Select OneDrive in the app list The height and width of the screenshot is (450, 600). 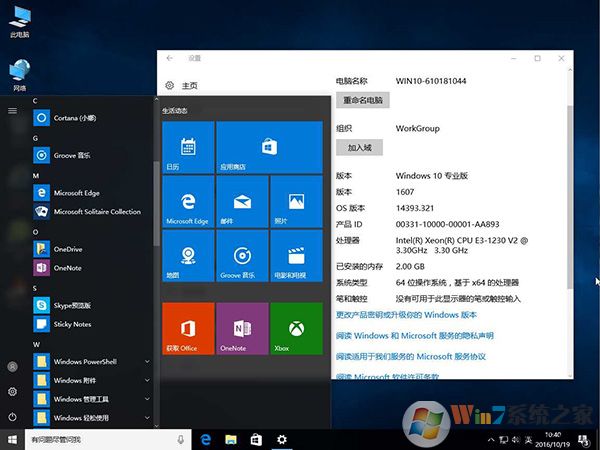pos(68,248)
